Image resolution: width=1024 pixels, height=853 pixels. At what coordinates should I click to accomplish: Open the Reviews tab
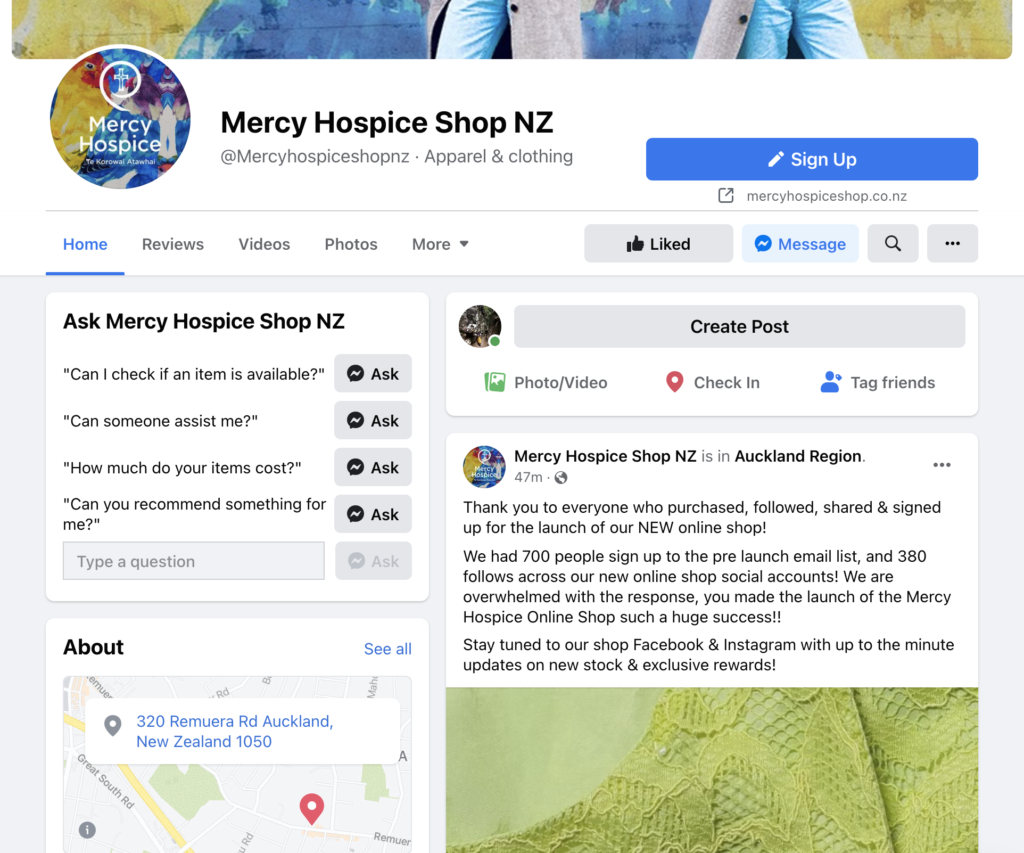tap(173, 244)
